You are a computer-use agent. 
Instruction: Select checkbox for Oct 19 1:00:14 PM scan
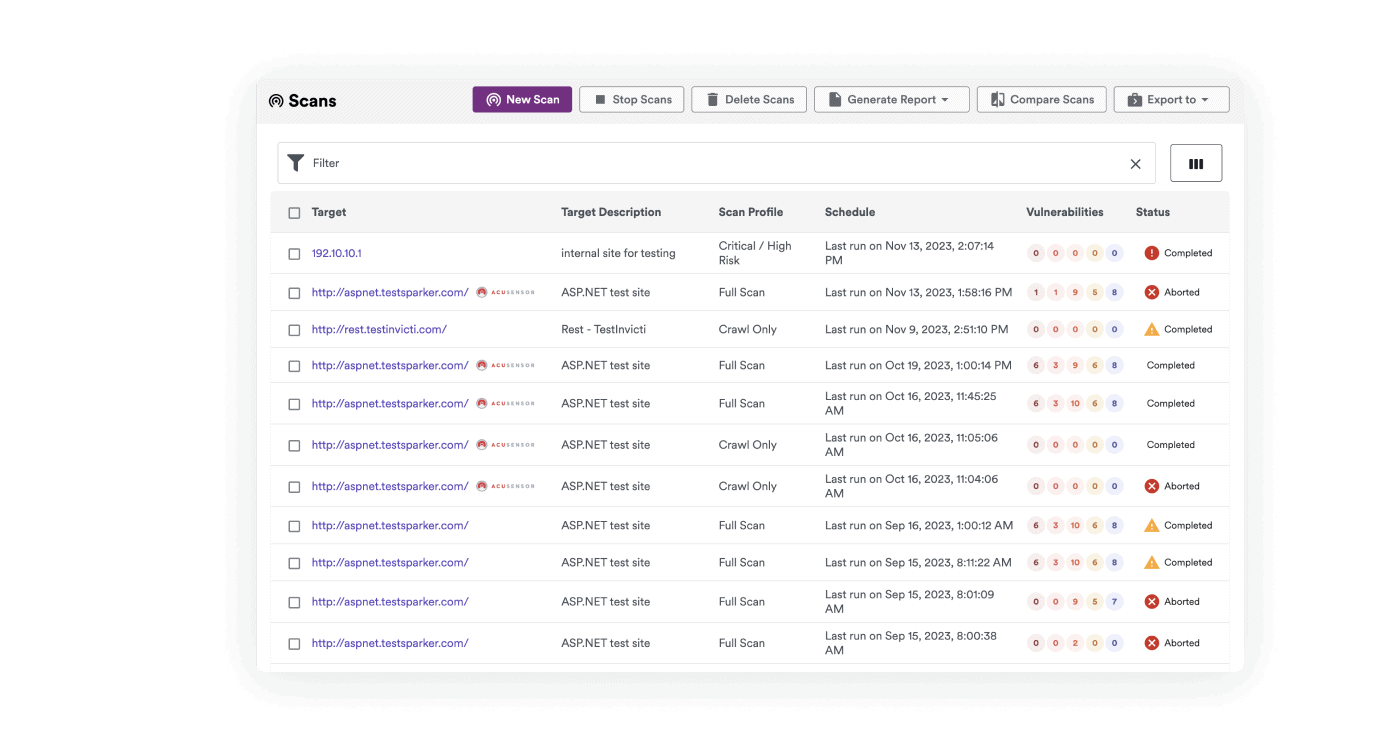click(x=294, y=366)
